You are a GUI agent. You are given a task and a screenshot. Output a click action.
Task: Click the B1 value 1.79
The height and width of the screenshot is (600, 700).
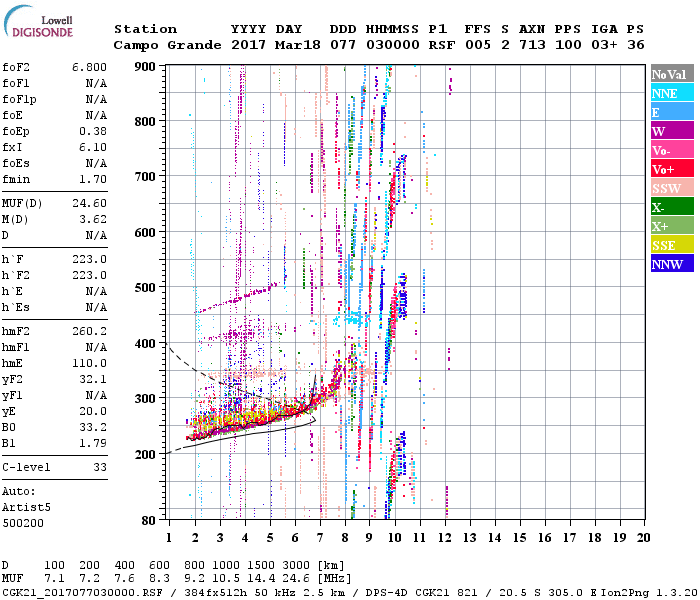[x=93, y=443]
